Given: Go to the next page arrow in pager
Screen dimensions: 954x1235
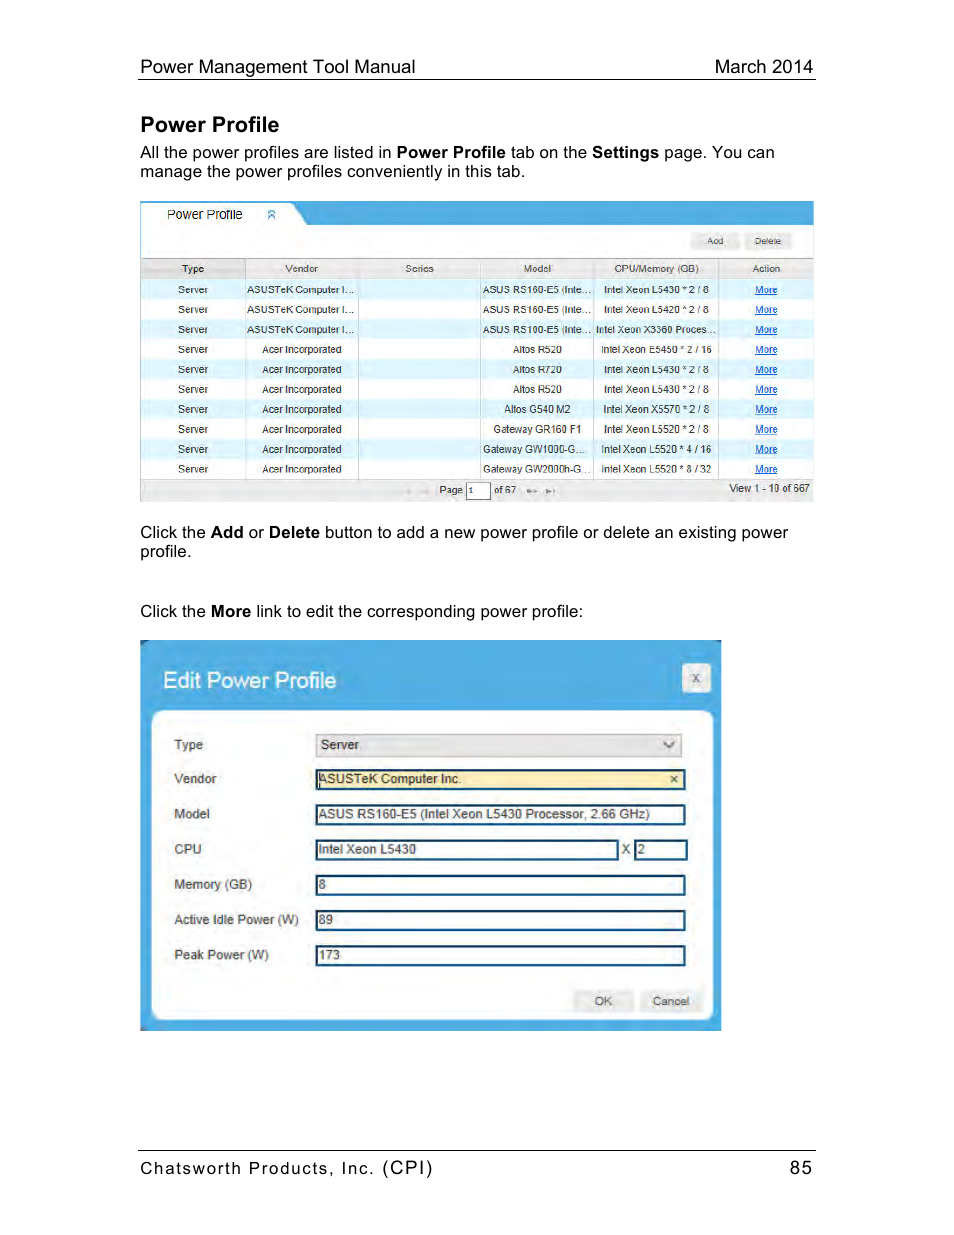Looking at the screenshot, I should 532,491.
